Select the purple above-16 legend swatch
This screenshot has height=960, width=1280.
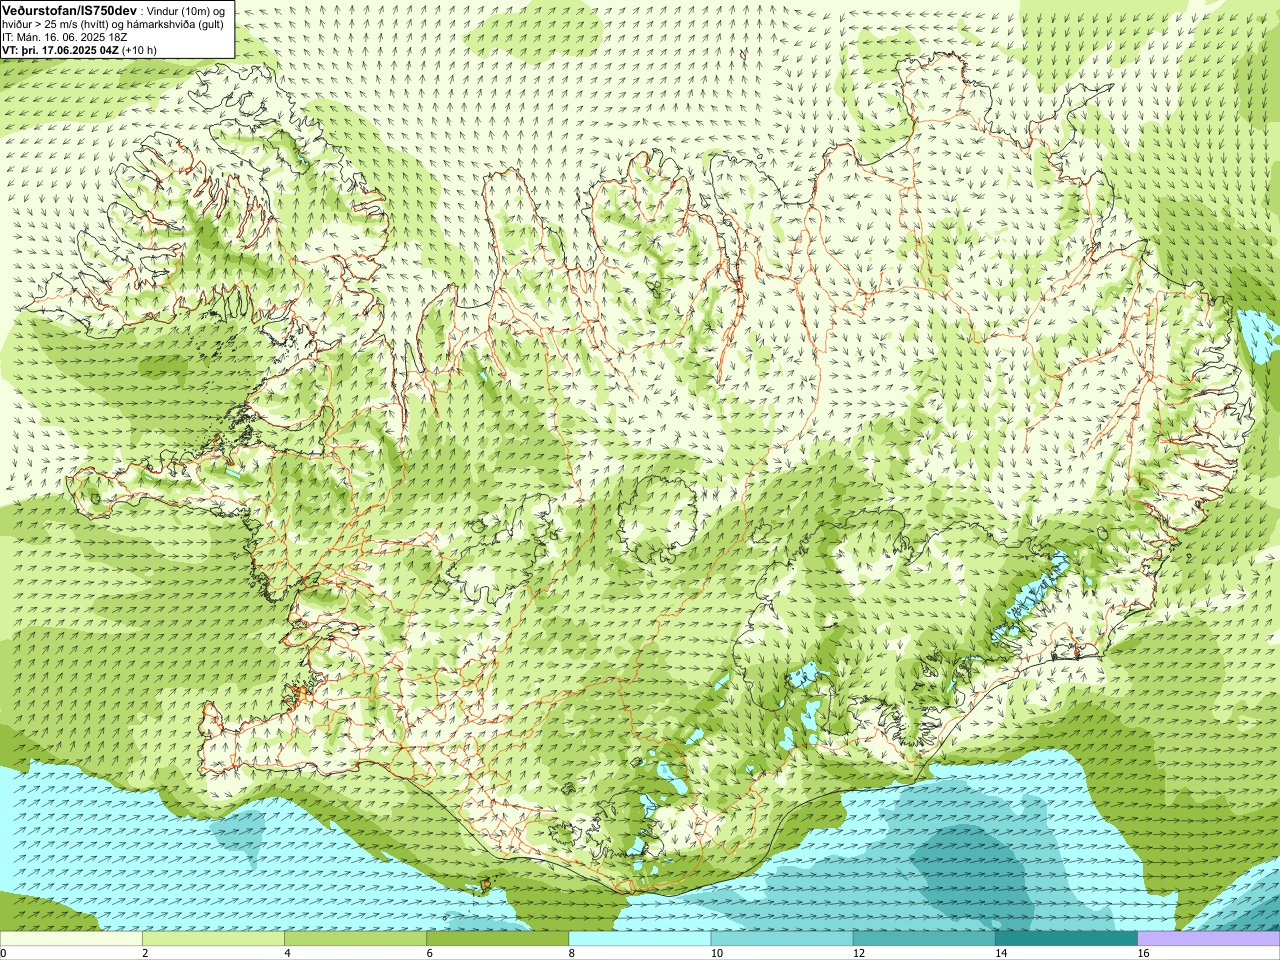coord(1209,939)
